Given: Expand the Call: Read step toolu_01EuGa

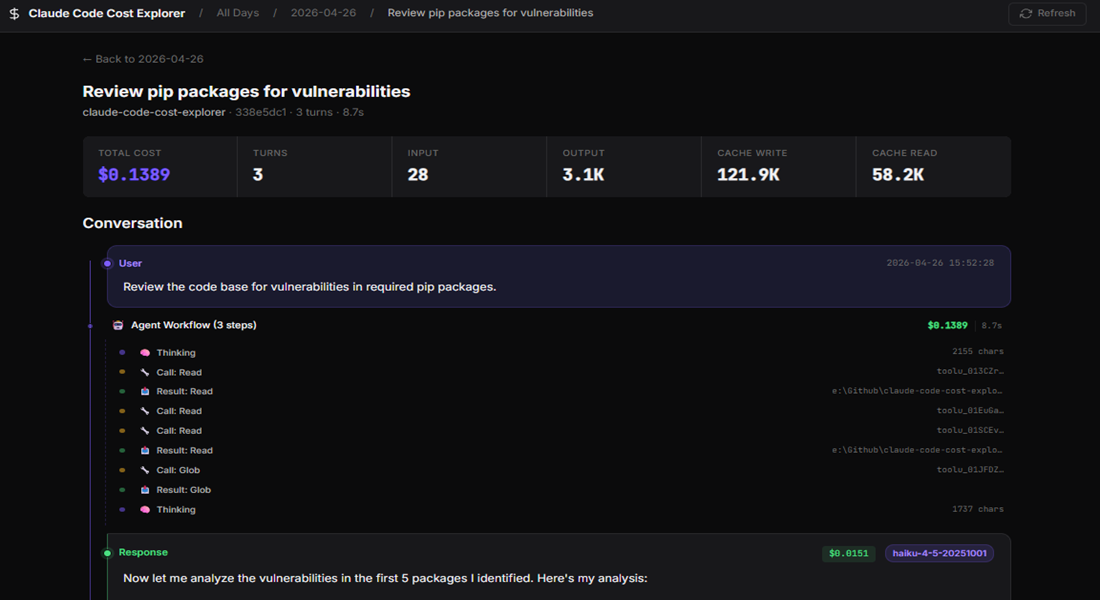Looking at the screenshot, I should coord(561,411).
